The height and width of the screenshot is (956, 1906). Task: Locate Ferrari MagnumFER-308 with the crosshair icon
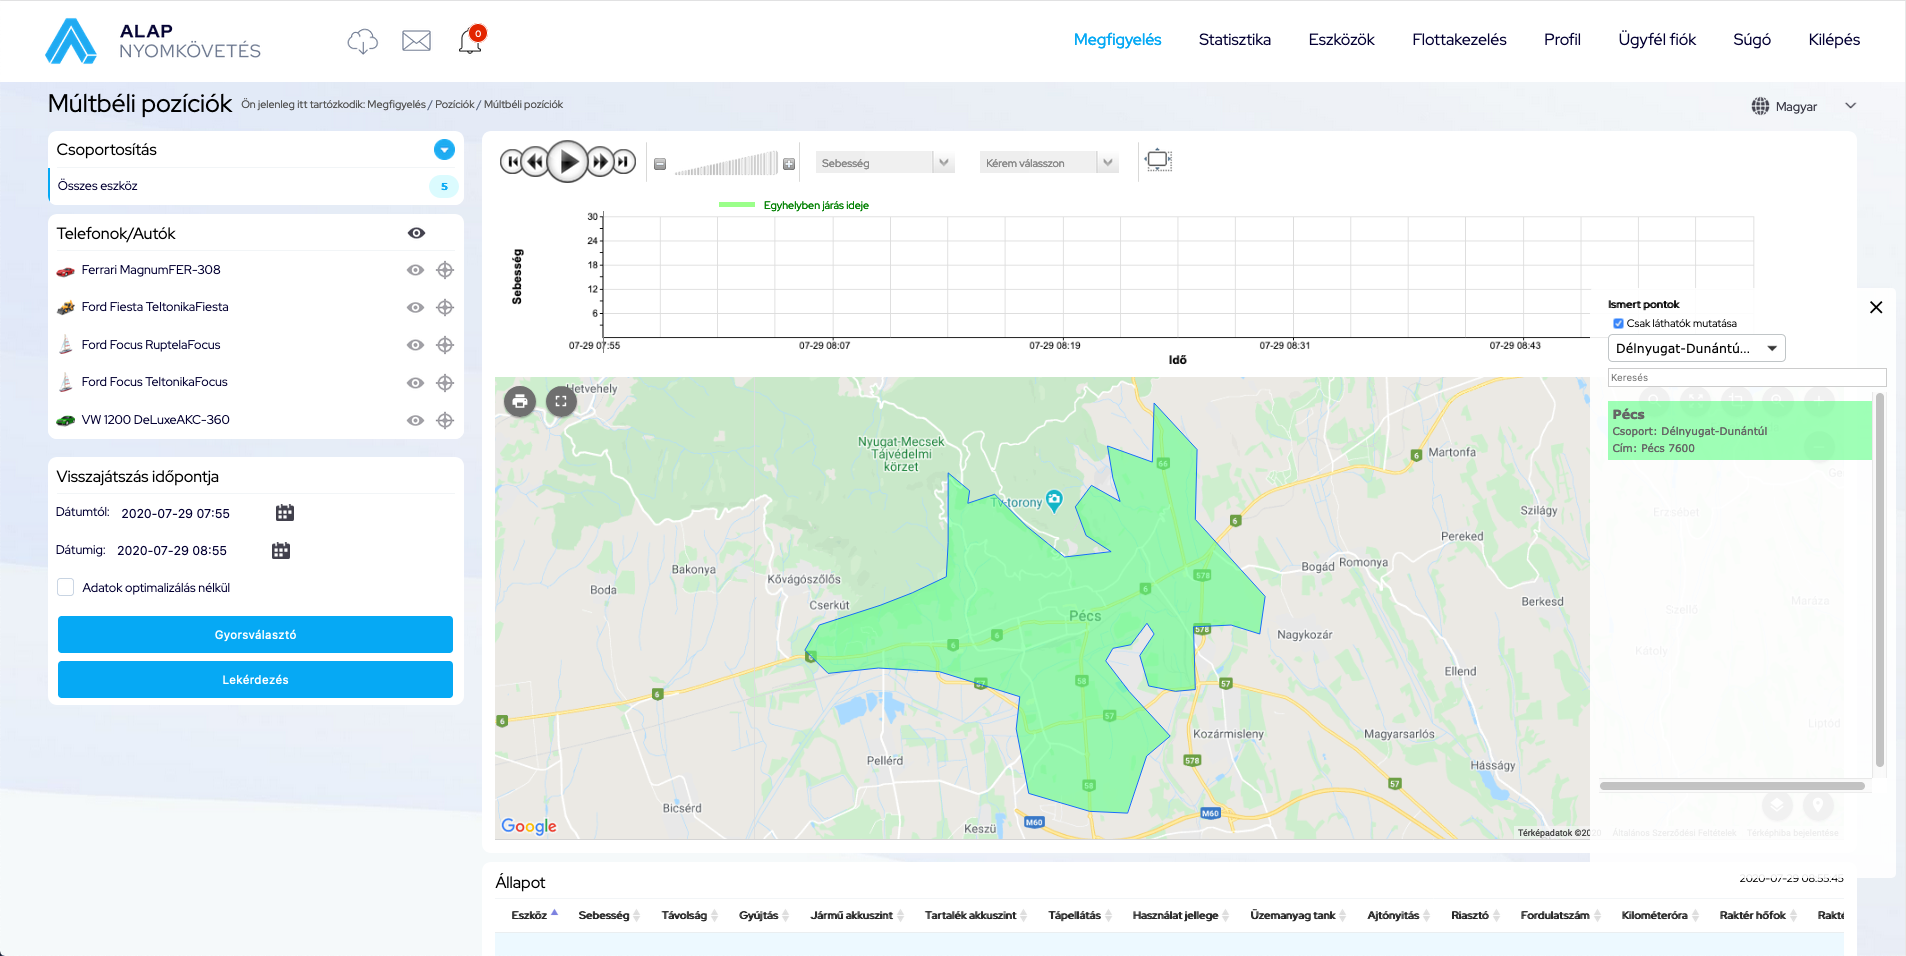coord(445,270)
